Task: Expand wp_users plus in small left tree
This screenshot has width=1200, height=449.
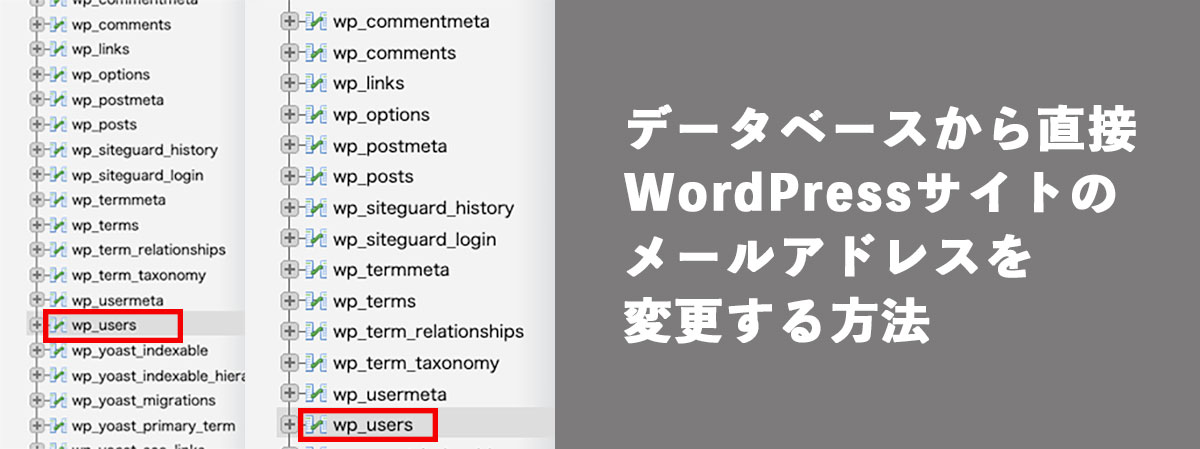Action: click(x=38, y=325)
